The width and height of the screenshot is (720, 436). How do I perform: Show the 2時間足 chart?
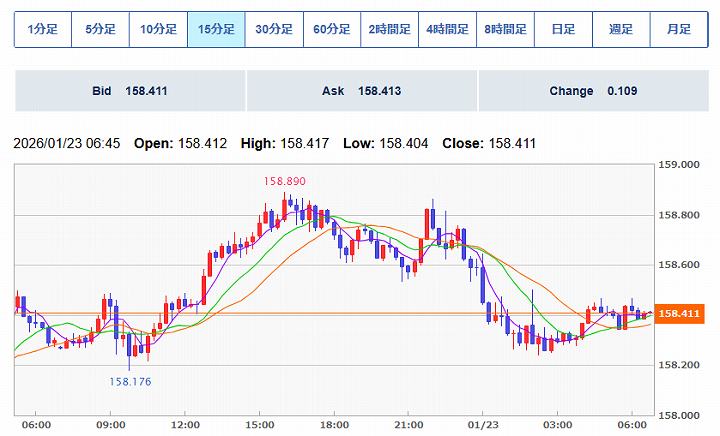[390, 30]
